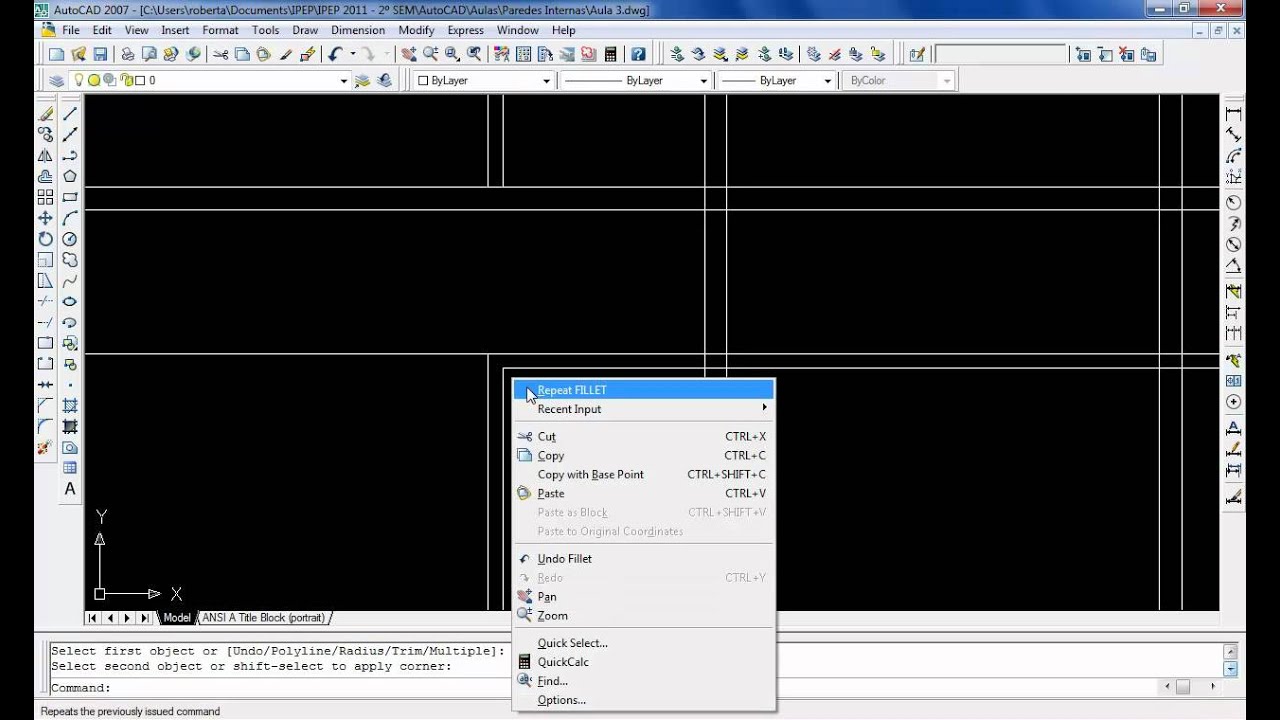Image resolution: width=1280 pixels, height=720 pixels.
Task: Toggle the layer on/off lightbulb
Action: click(80, 81)
